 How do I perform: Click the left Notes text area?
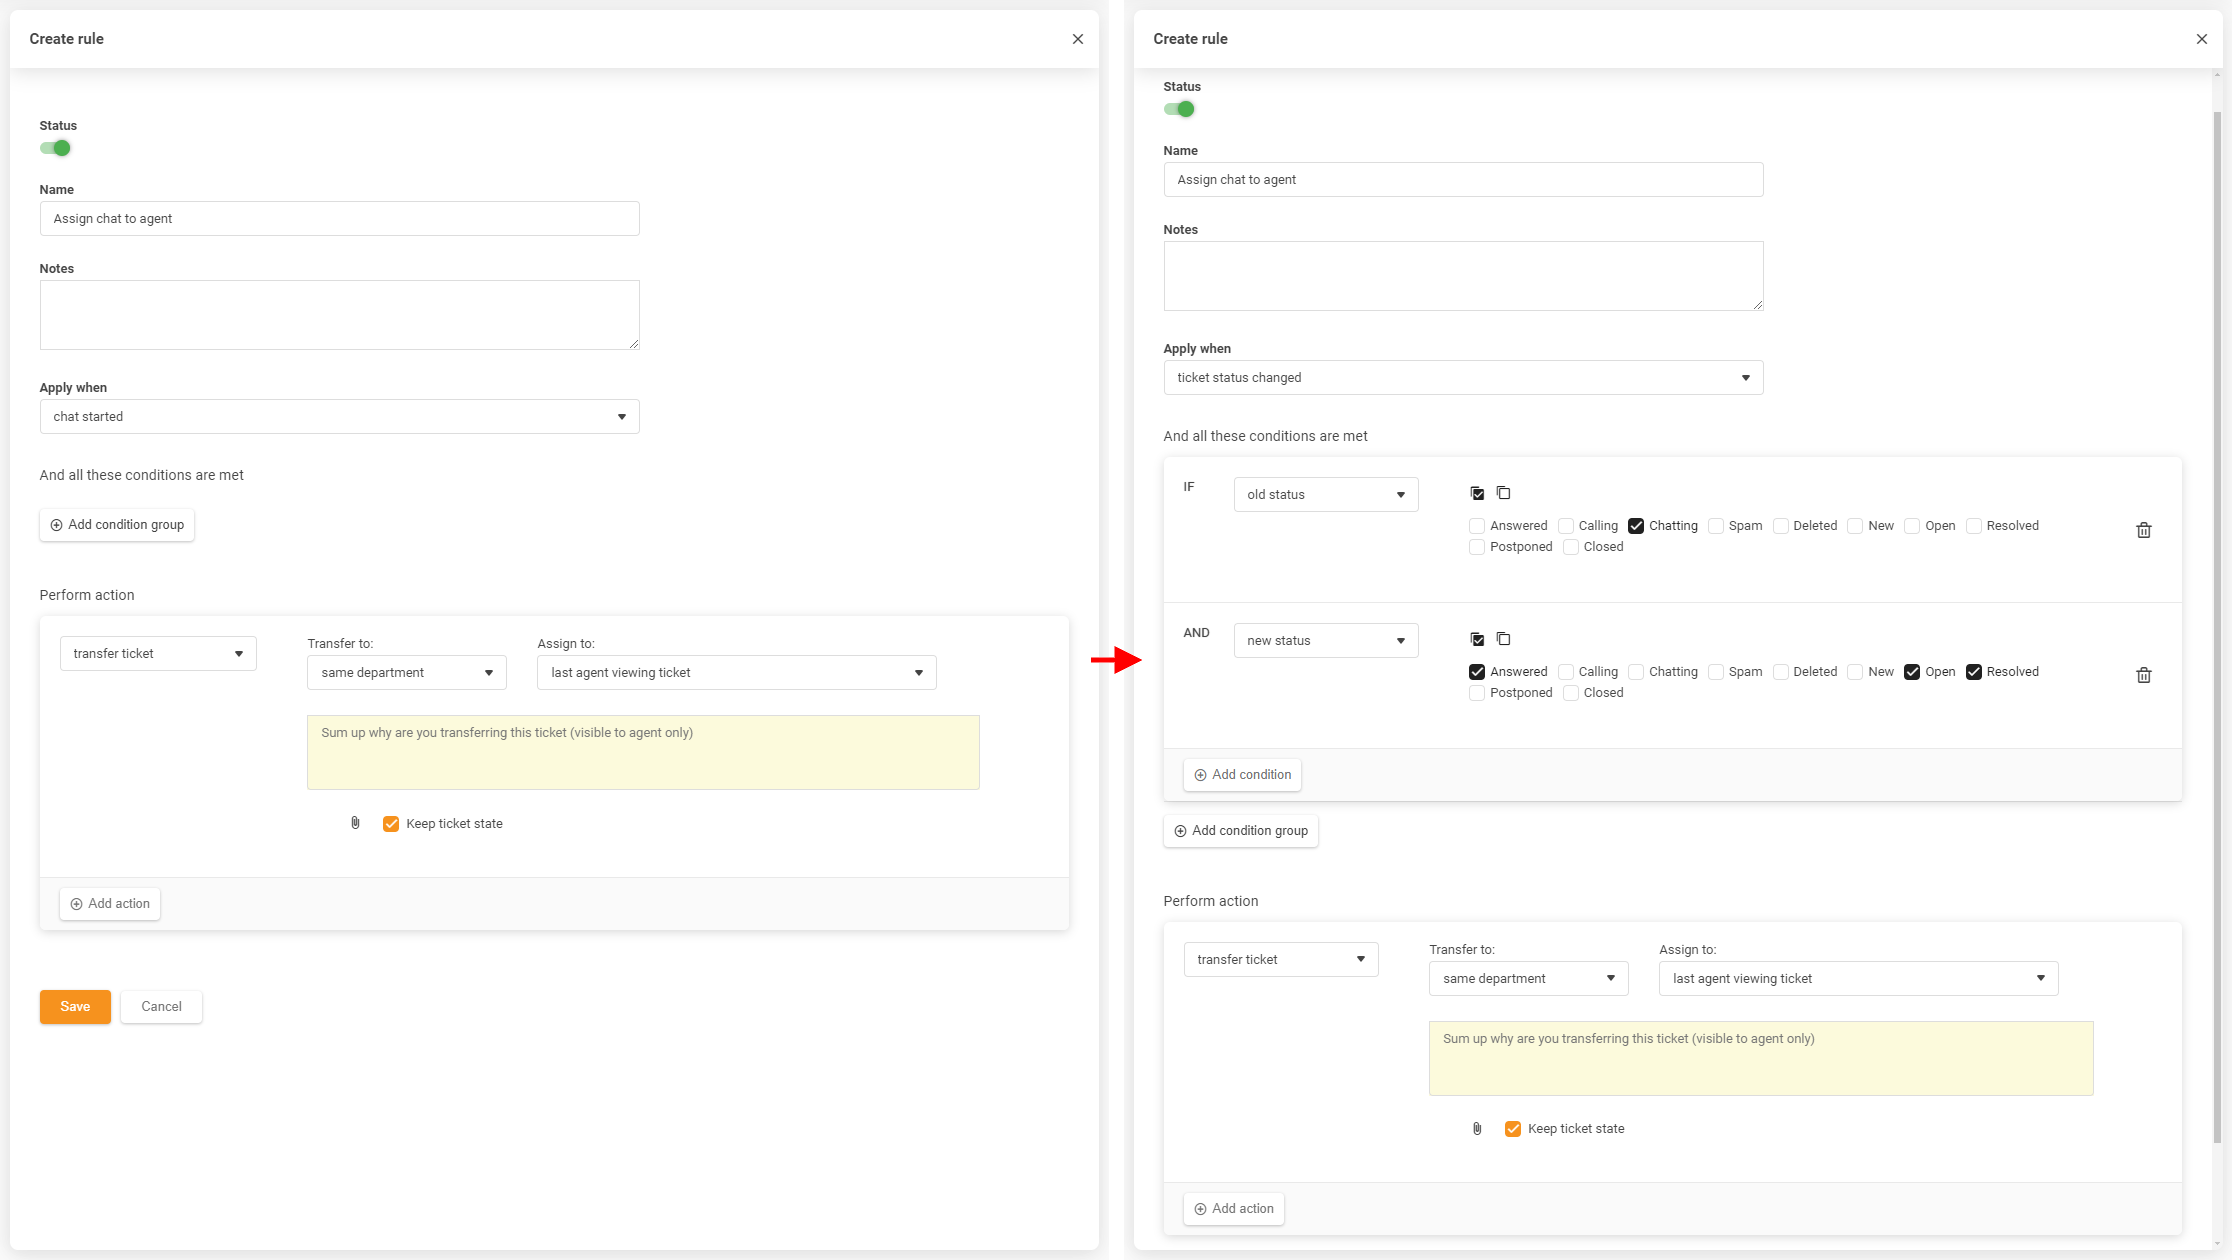pyautogui.click(x=339, y=315)
